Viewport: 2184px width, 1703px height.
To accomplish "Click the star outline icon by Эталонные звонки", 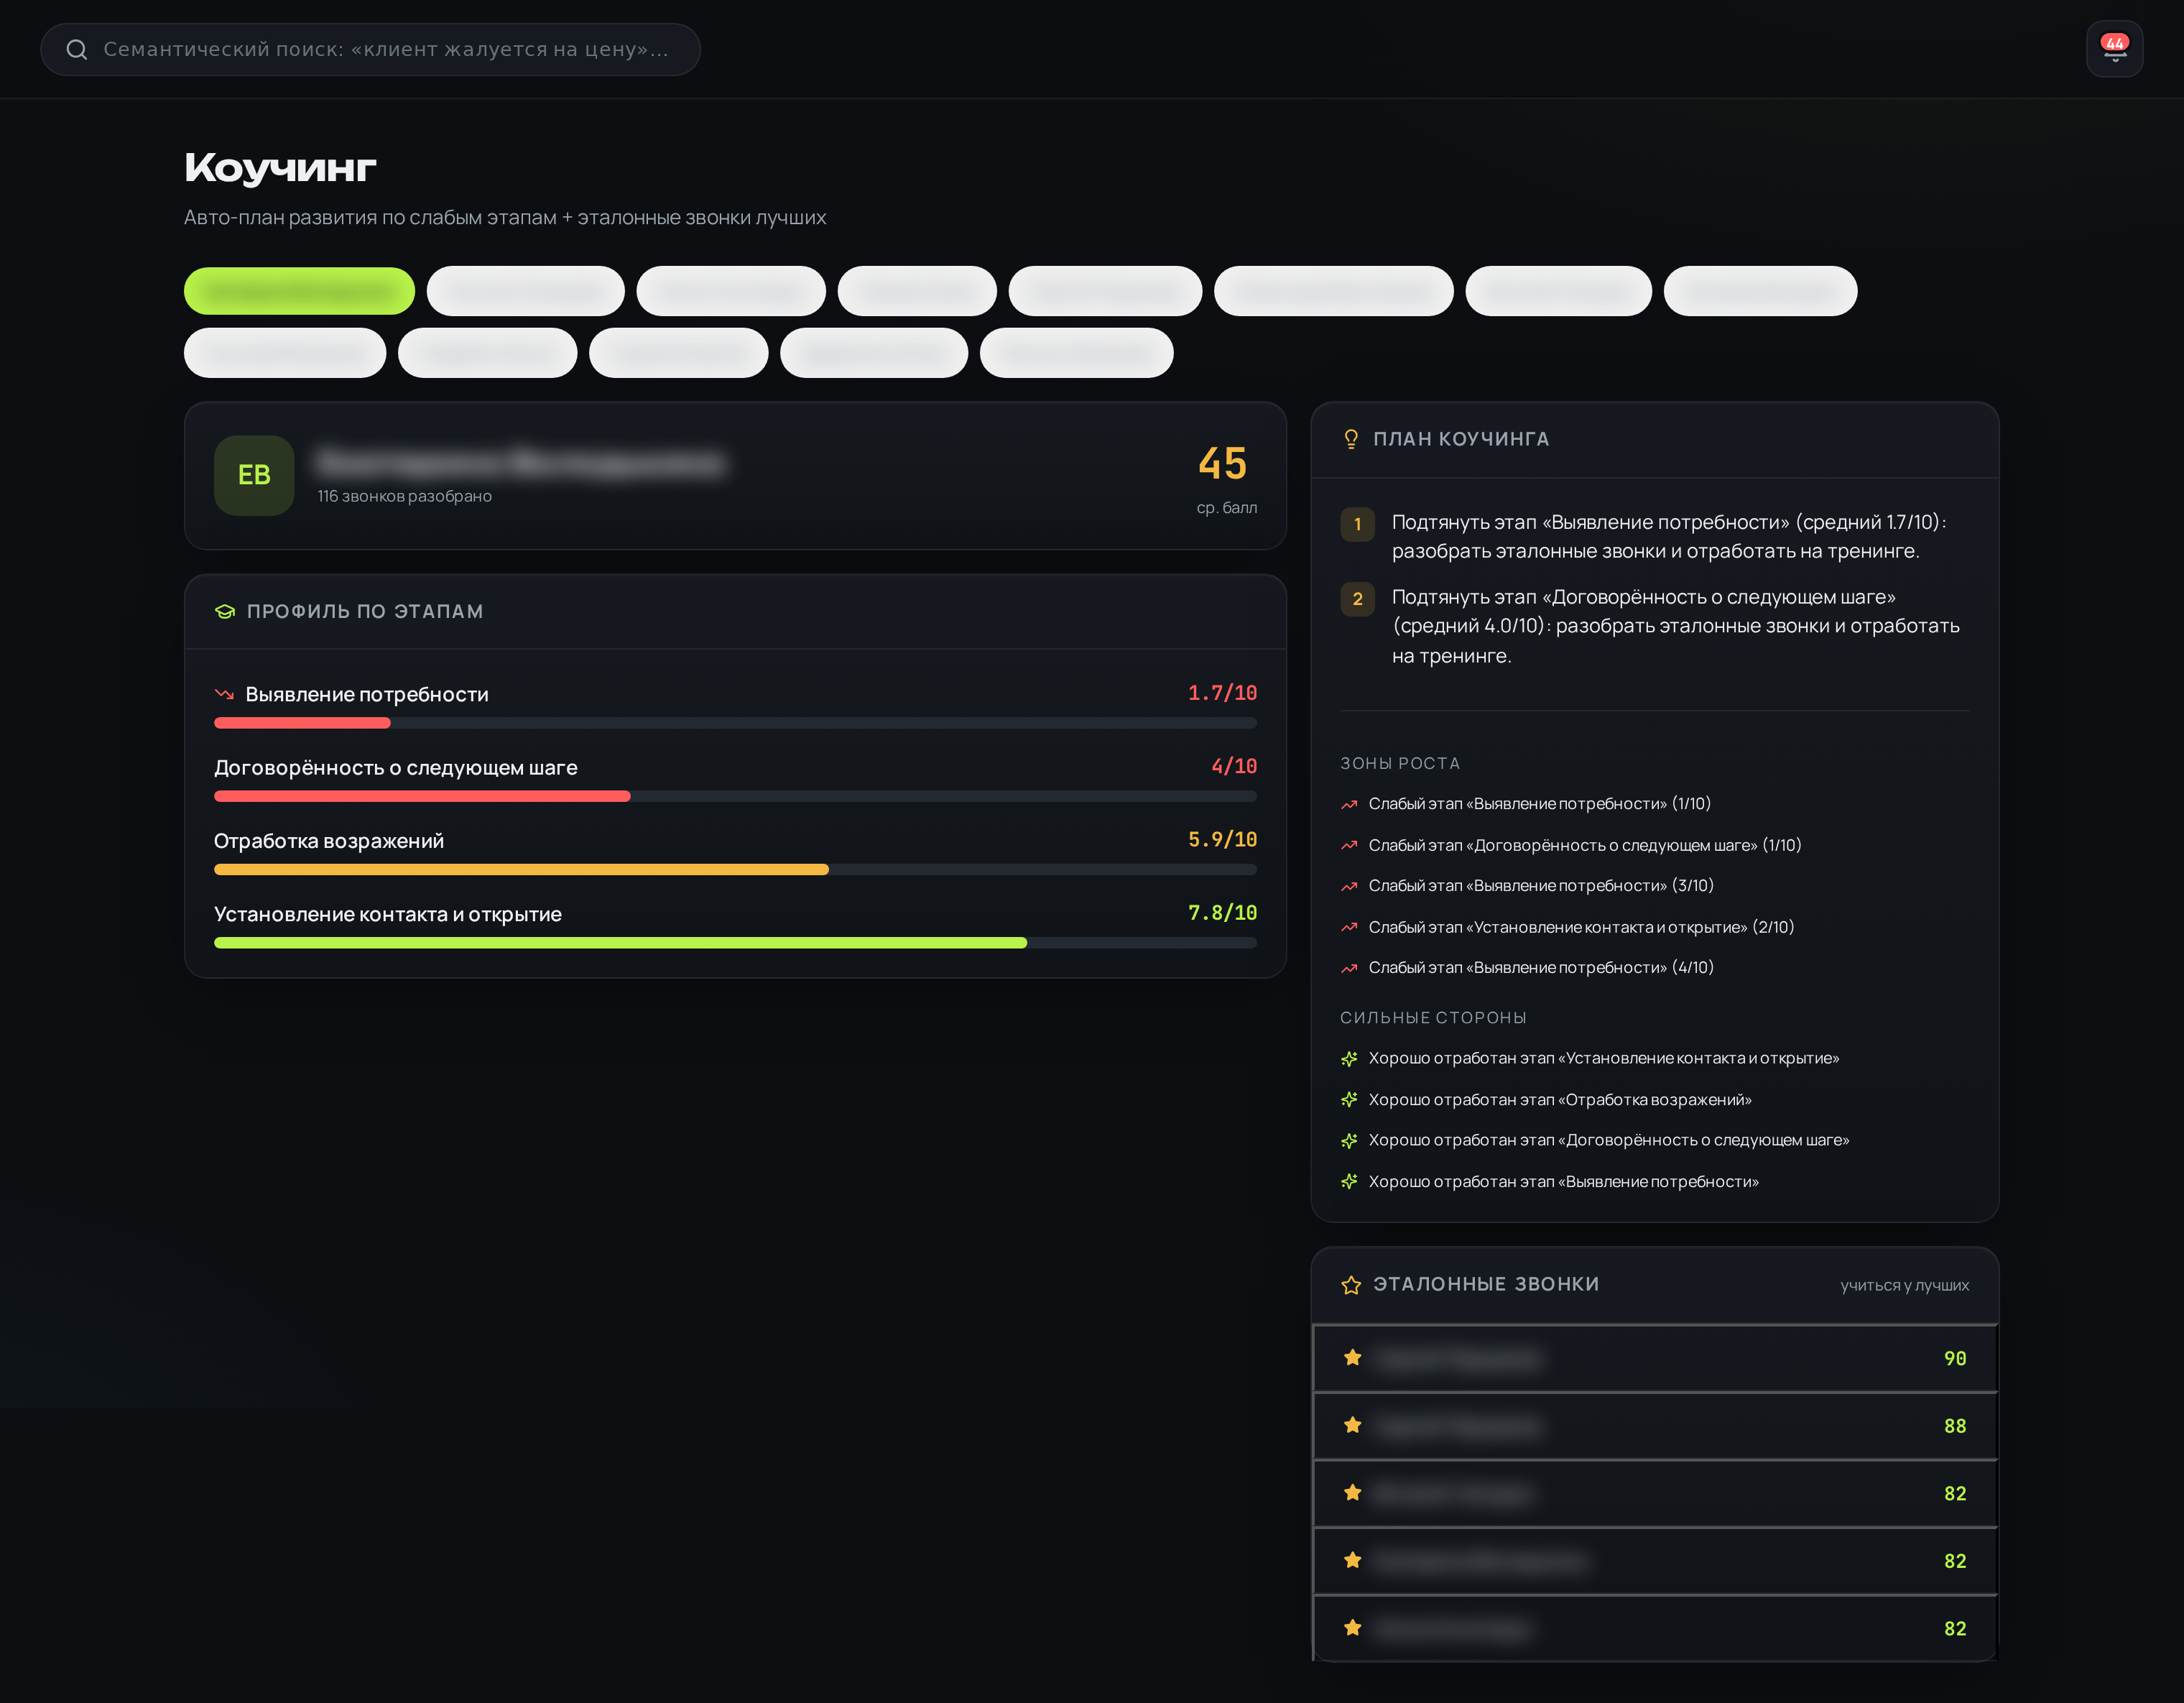I will [x=1351, y=1285].
